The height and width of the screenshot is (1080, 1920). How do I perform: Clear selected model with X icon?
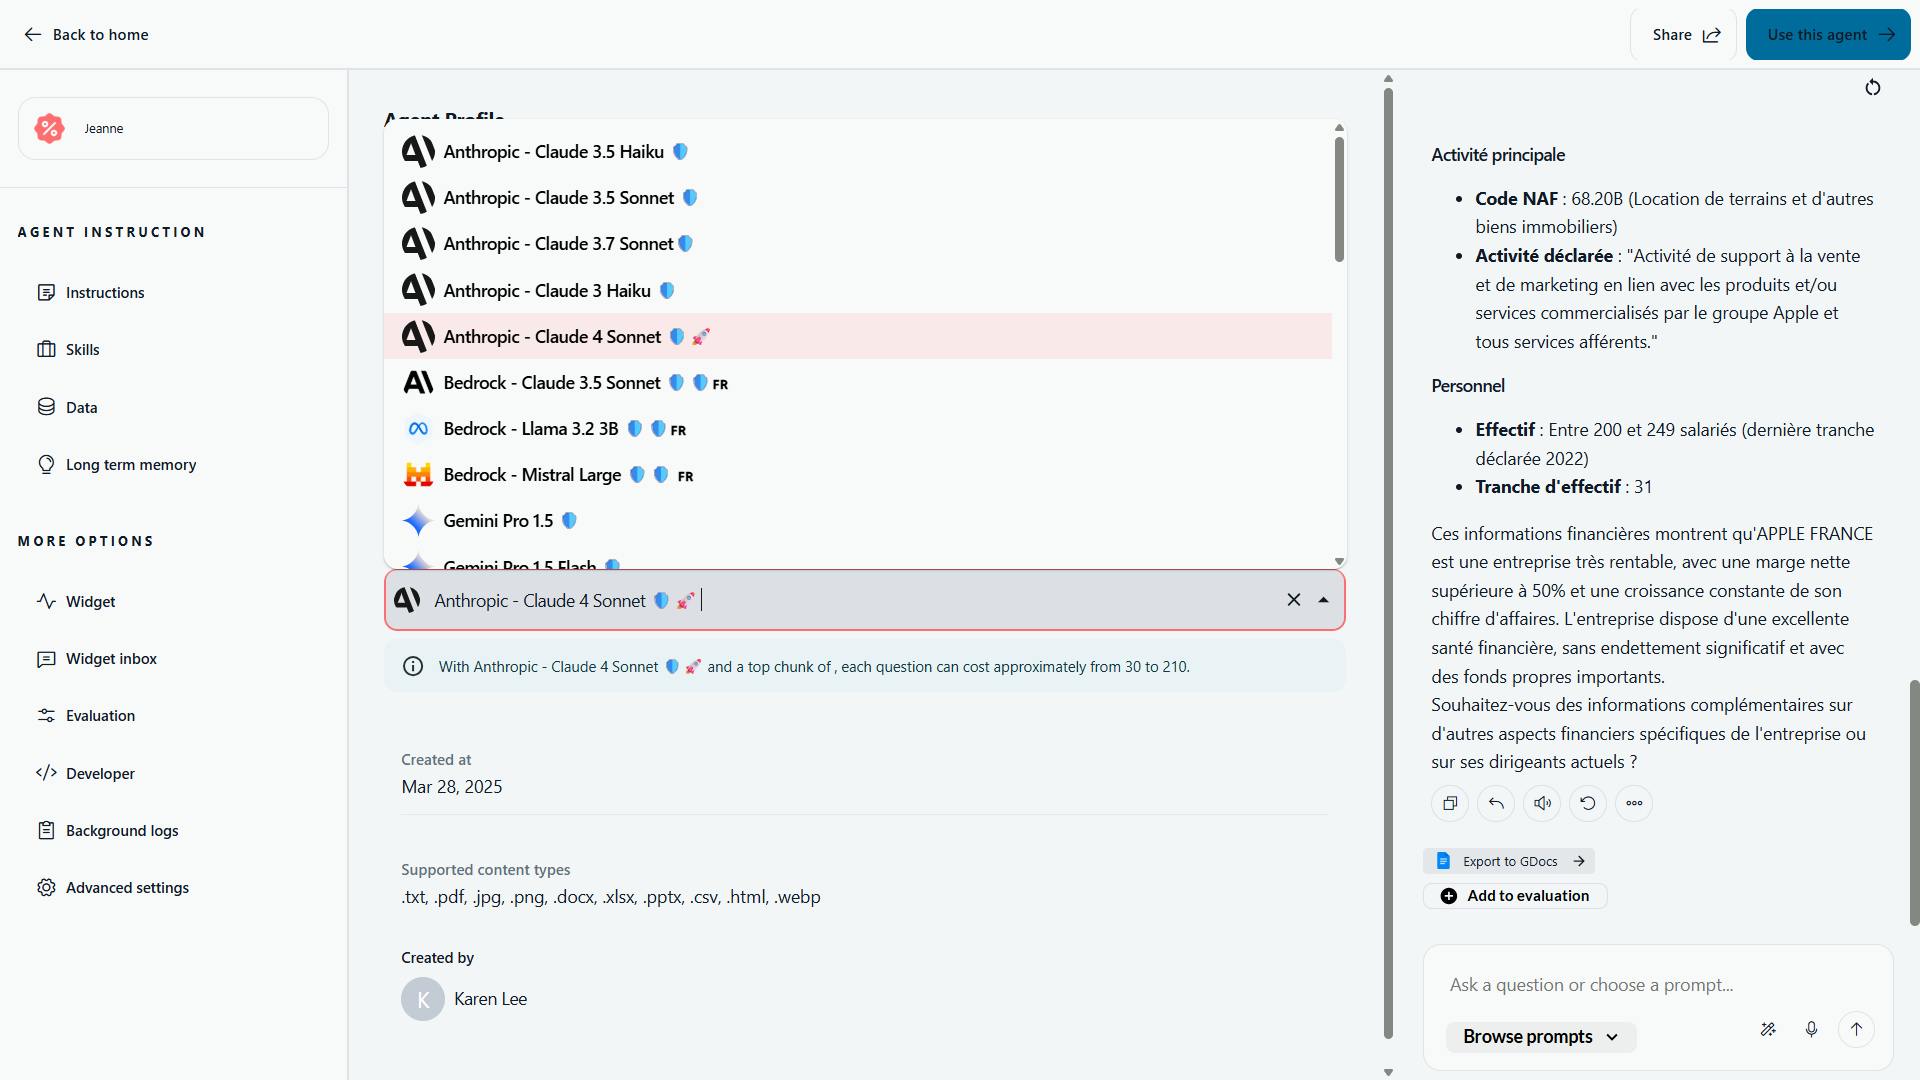point(1294,600)
